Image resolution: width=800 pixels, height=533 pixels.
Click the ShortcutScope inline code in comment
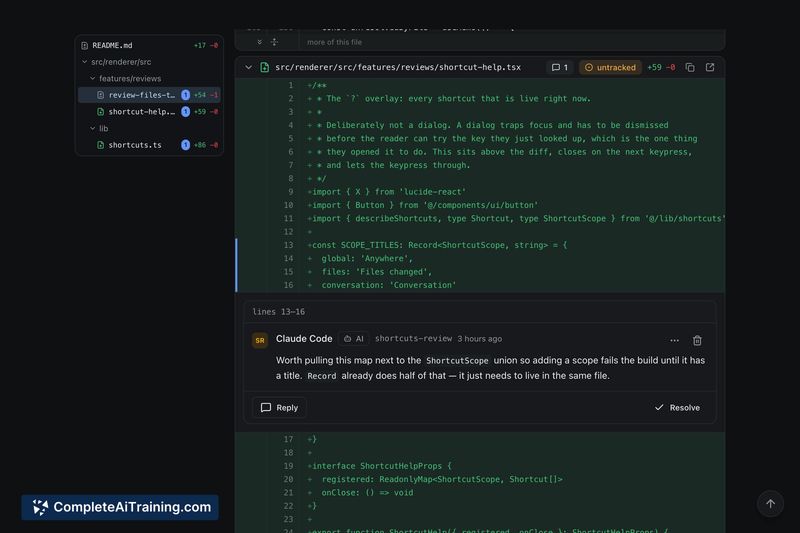tap(457, 361)
